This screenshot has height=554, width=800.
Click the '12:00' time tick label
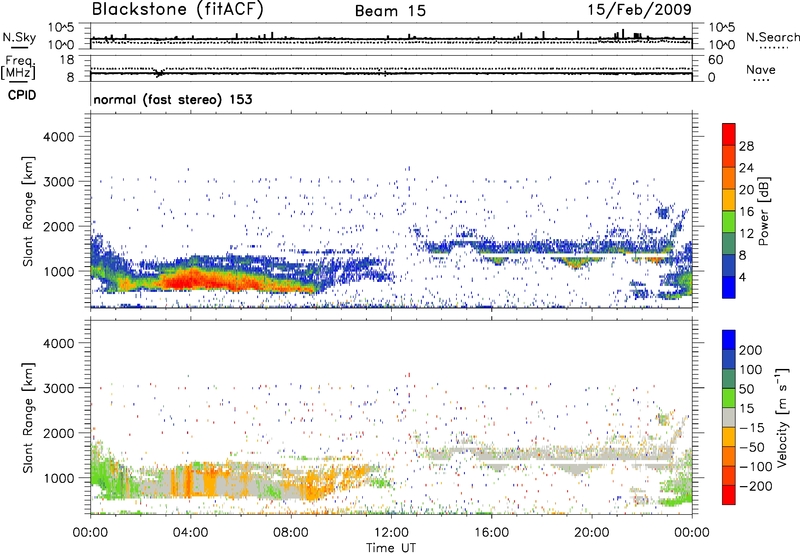(391, 533)
